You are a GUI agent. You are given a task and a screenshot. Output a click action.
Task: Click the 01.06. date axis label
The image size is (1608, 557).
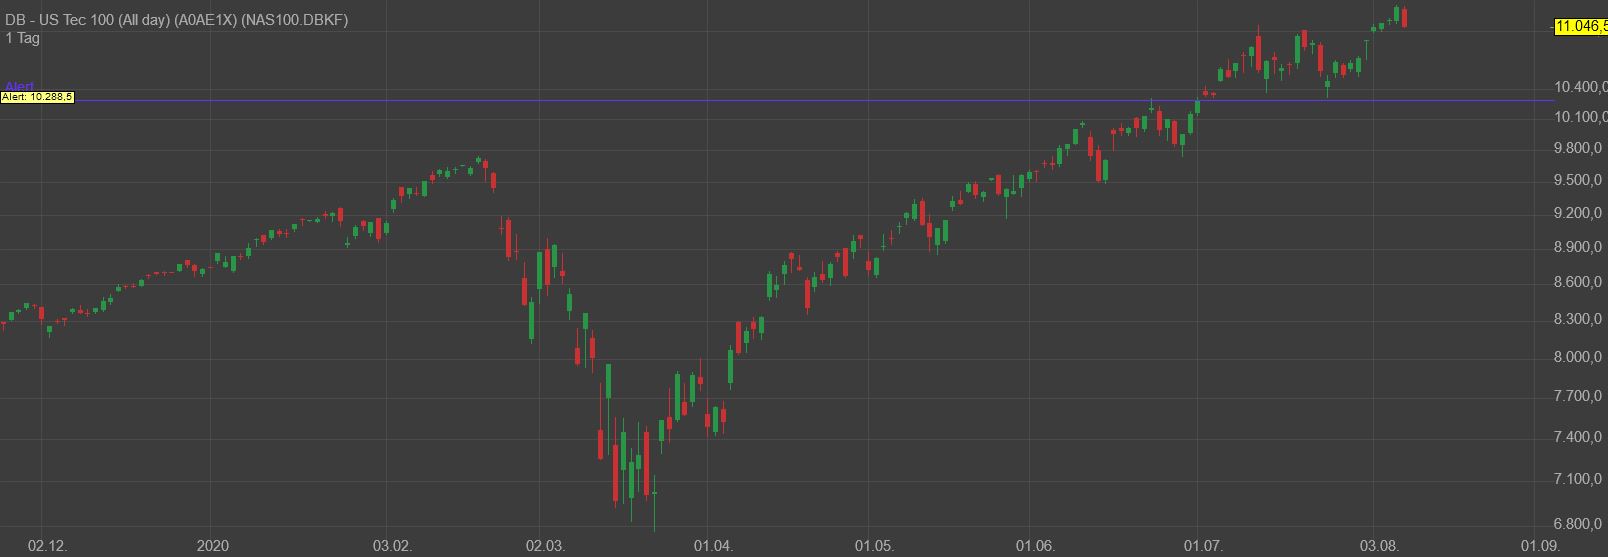point(1035,546)
